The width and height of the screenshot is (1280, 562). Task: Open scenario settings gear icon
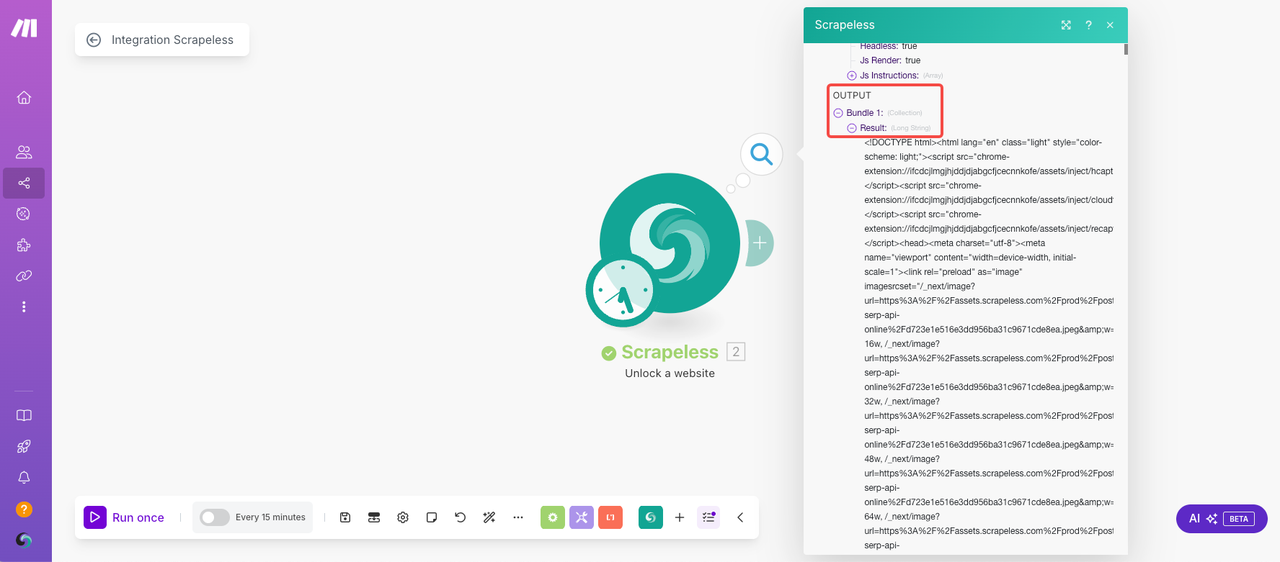pyautogui.click(x=403, y=517)
